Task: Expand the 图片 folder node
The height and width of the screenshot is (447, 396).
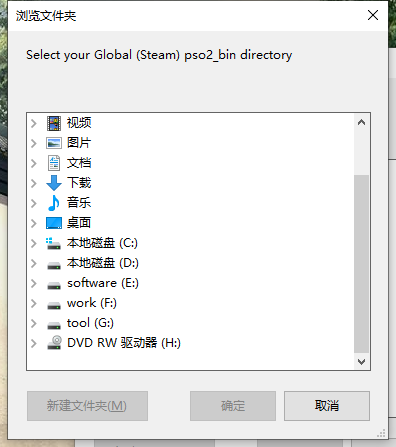Action: 34,143
